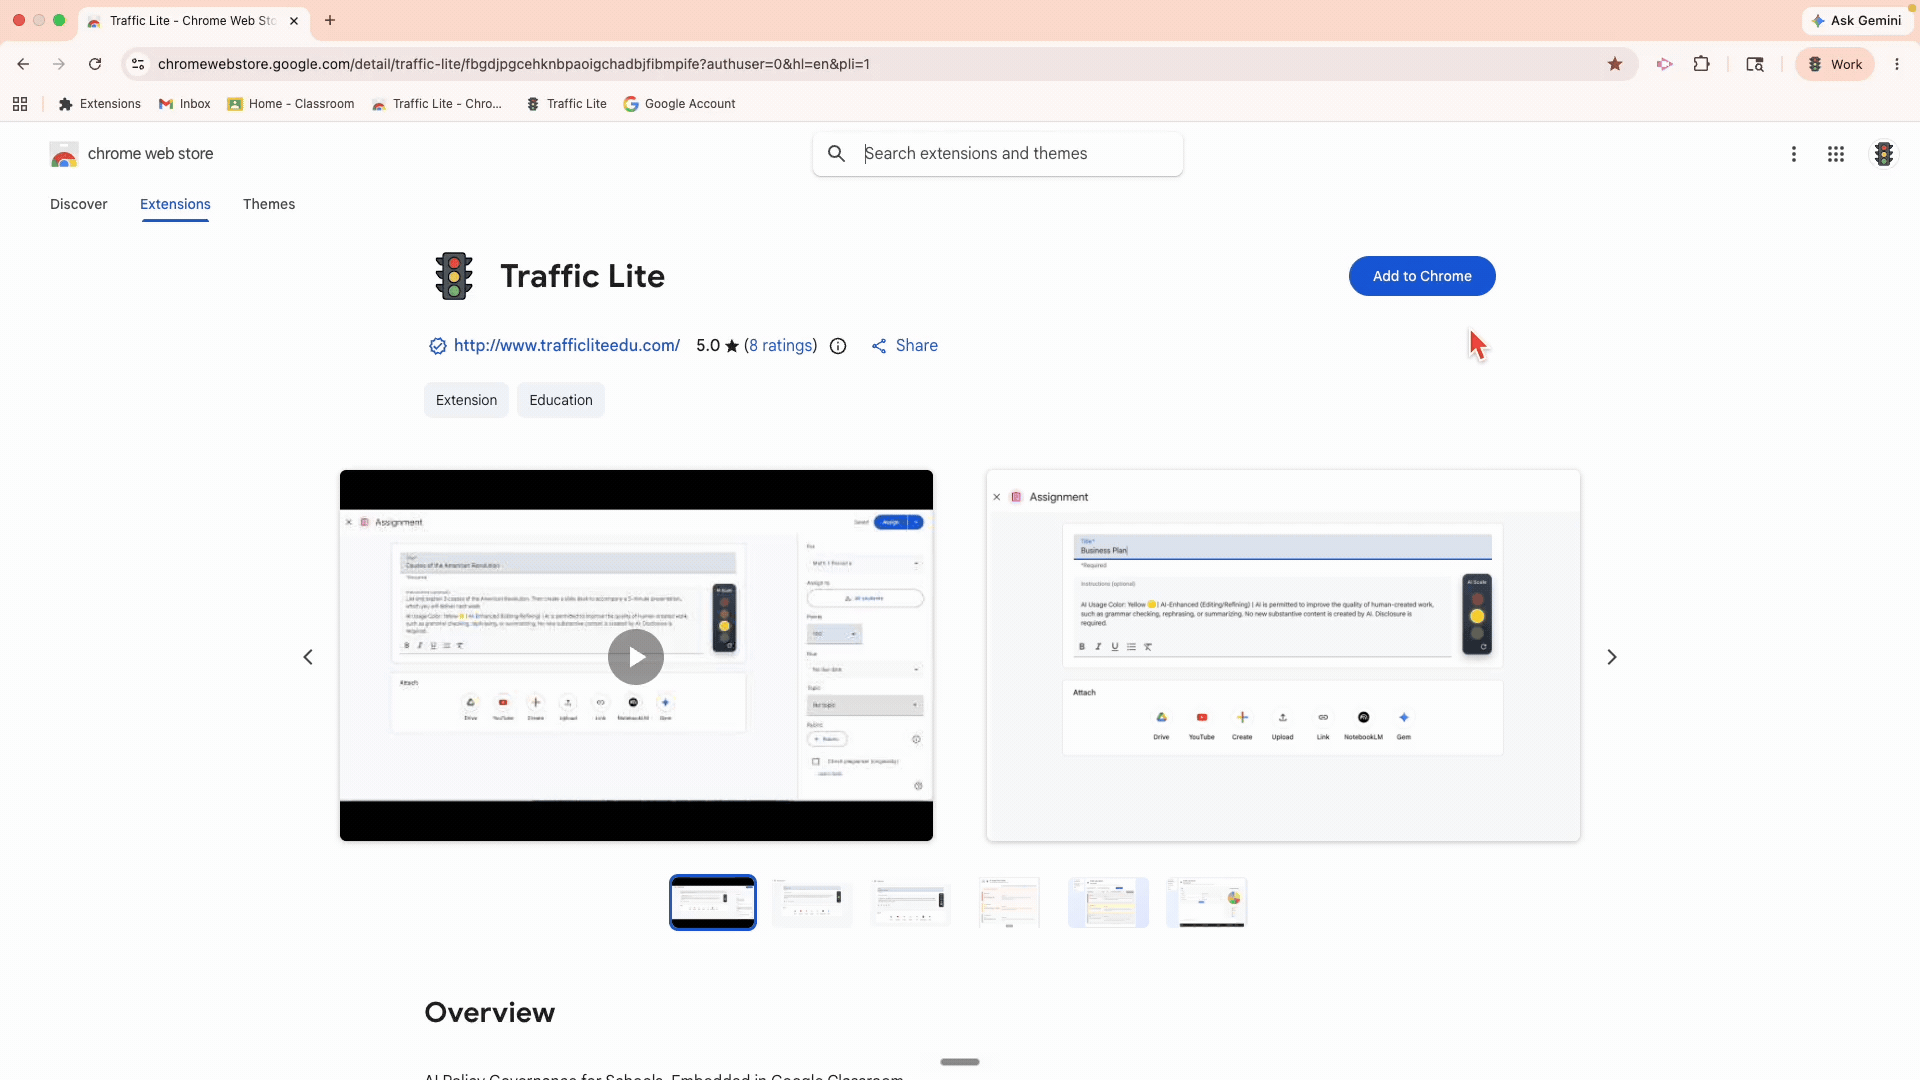Open the Chrome three-dot menu

coord(1897,64)
